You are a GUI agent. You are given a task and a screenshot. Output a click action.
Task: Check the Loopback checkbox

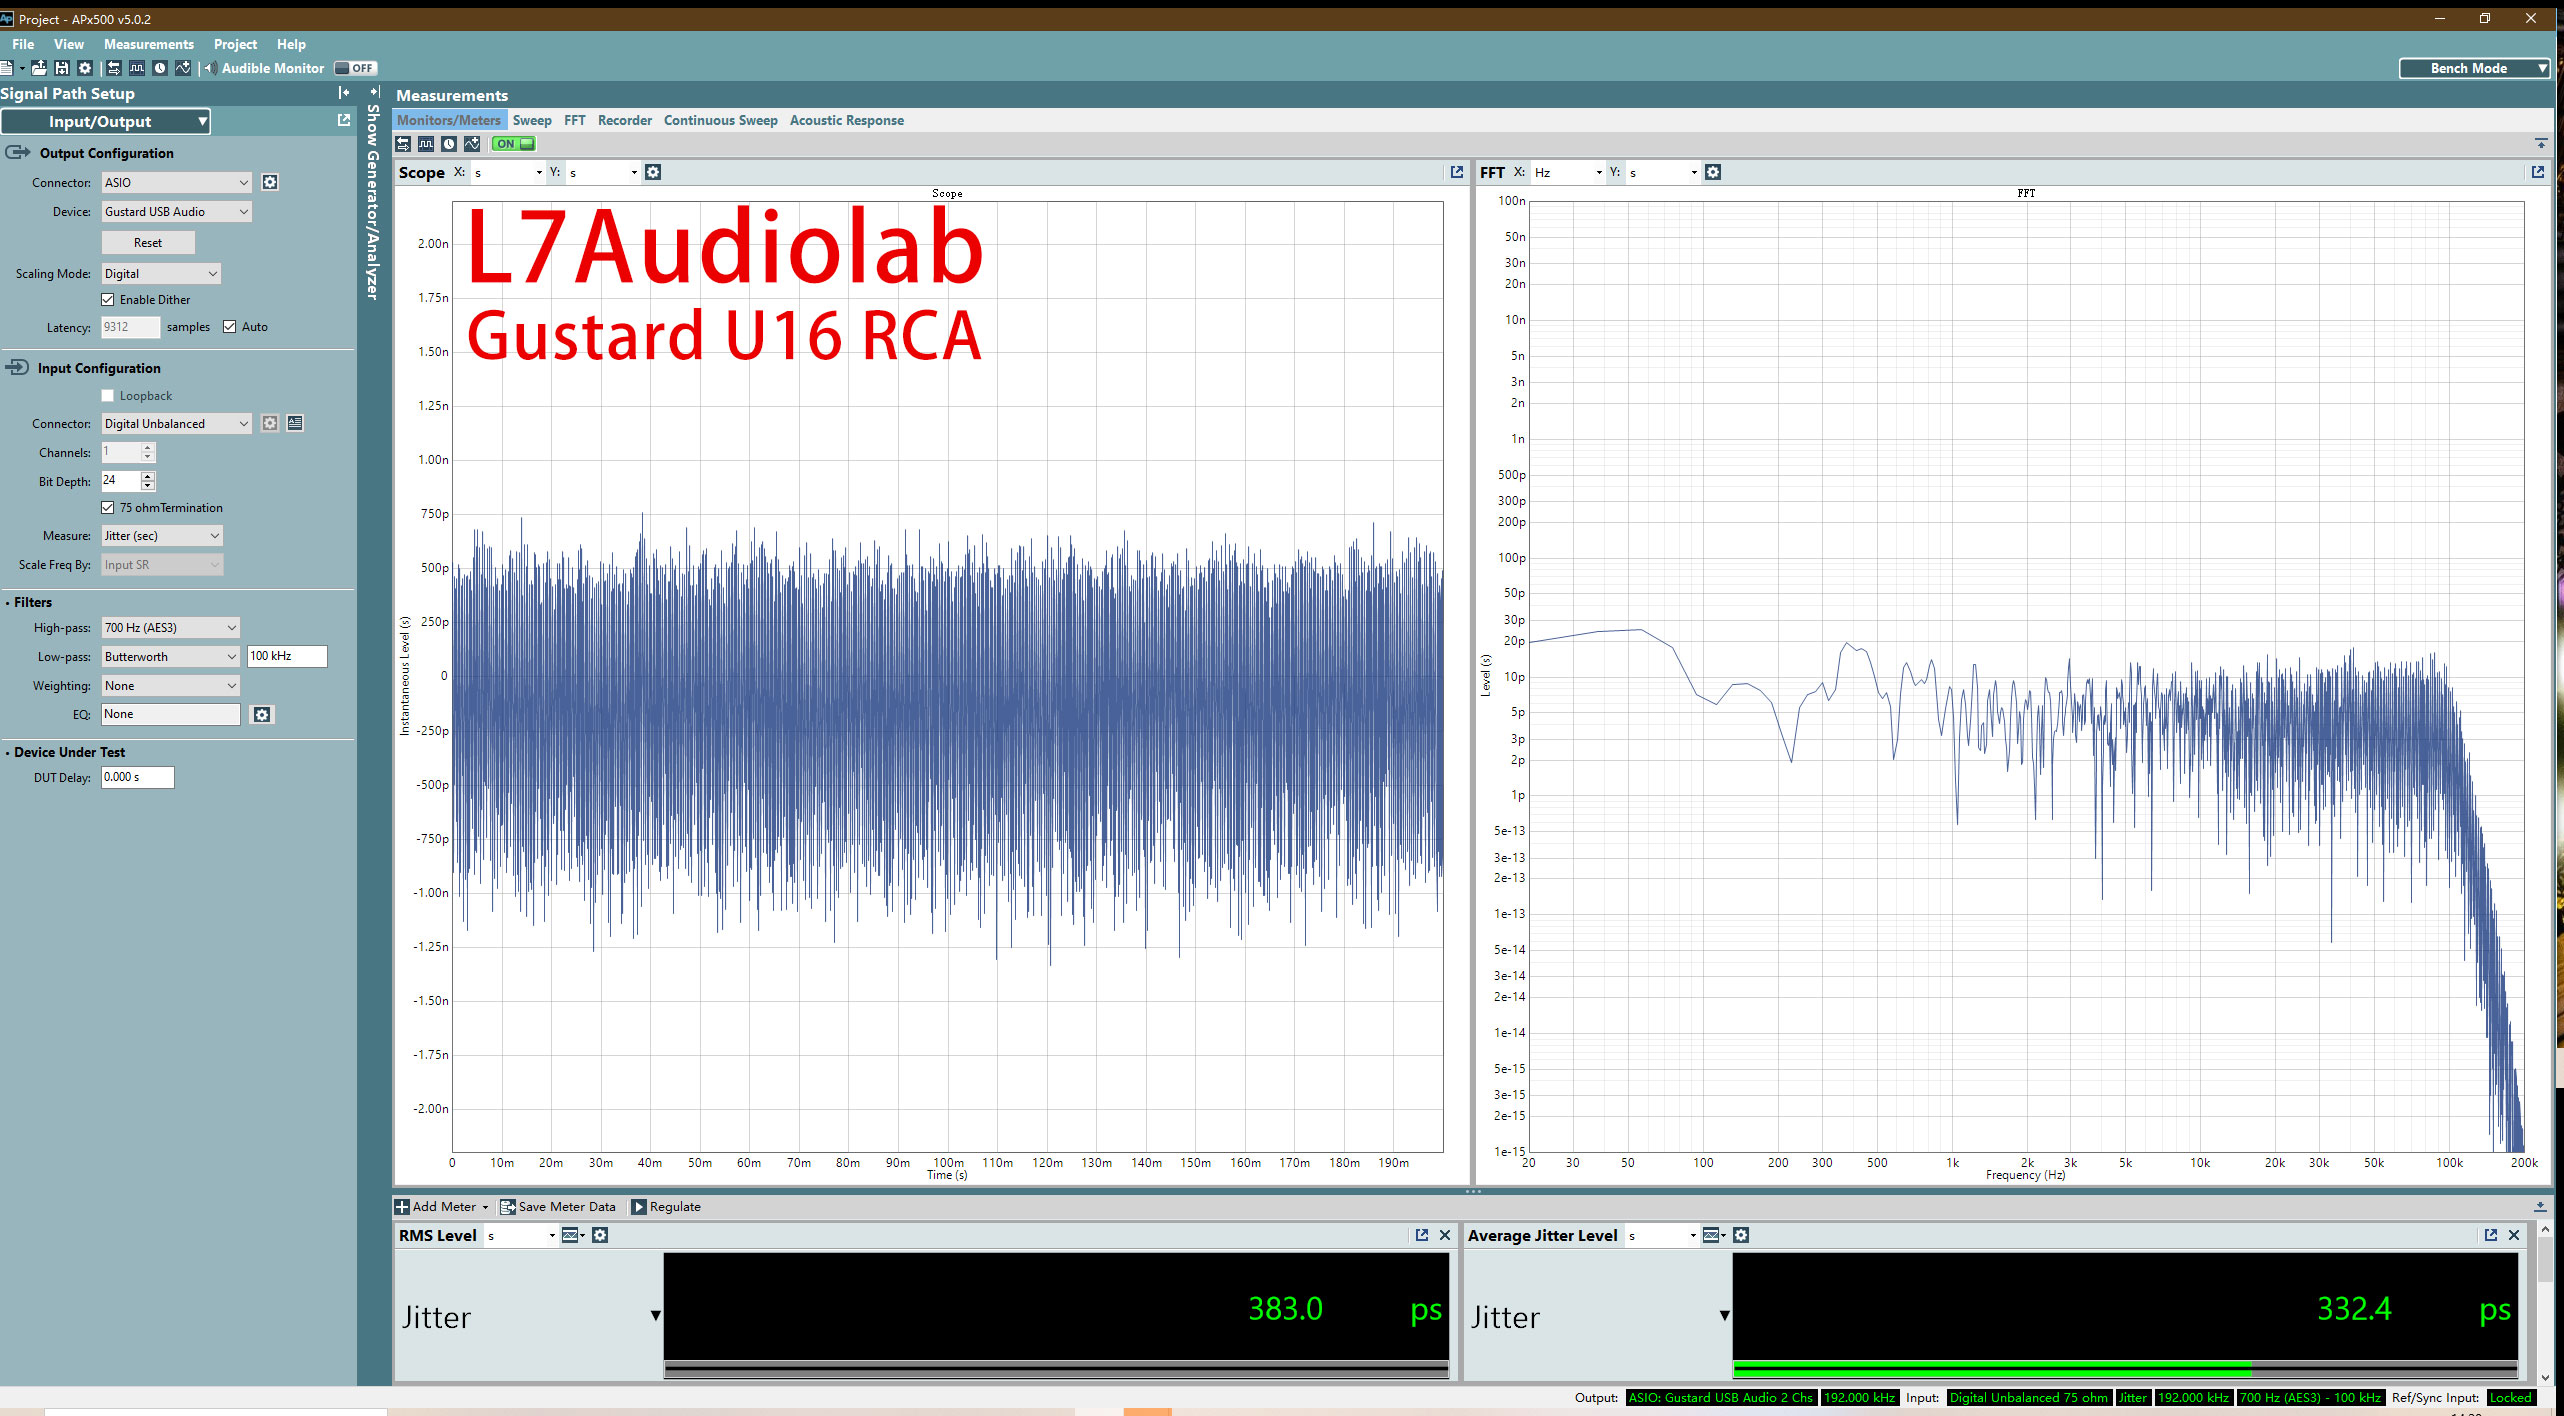(108, 396)
